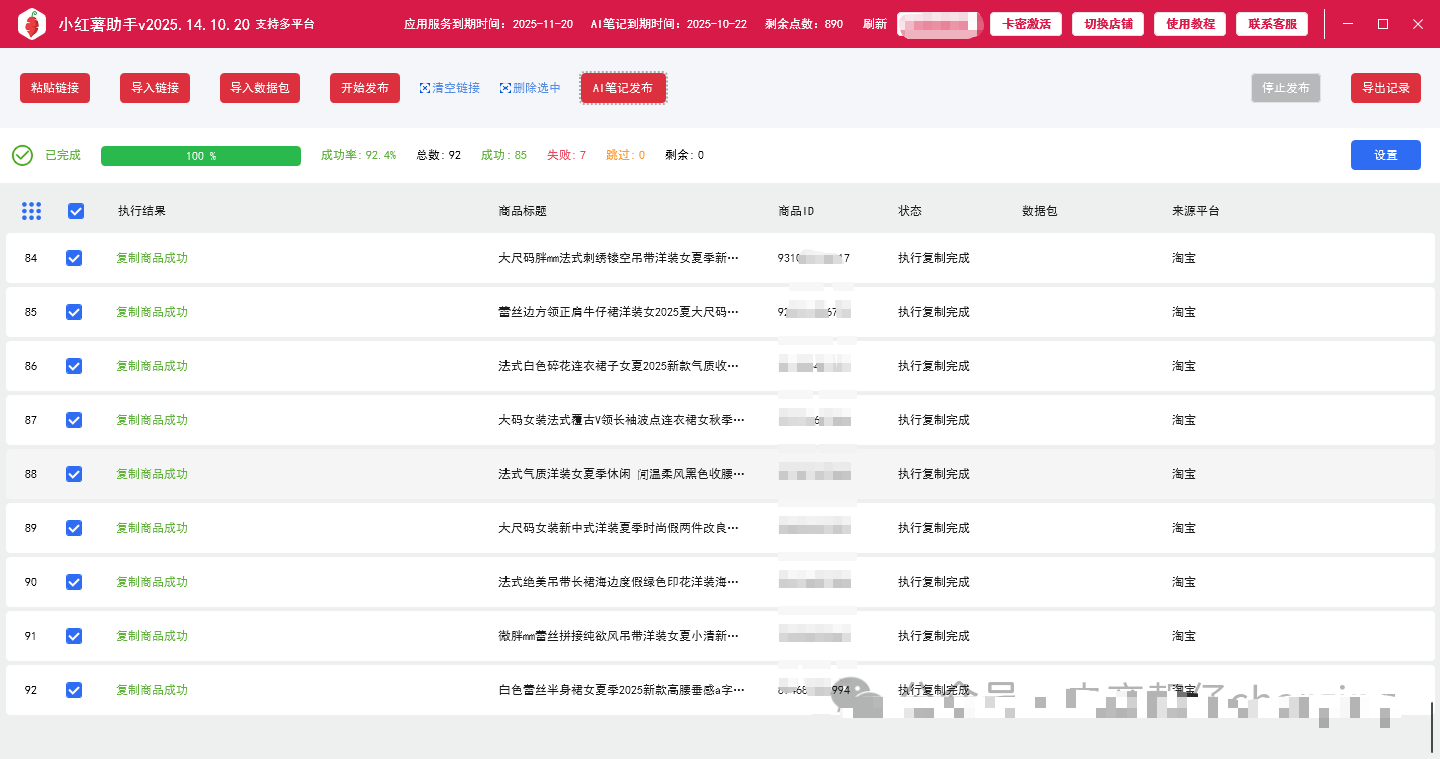Screen dimensions: 1440x759
Task: Click the red strawberry app logo
Action: click(x=32, y=24)
